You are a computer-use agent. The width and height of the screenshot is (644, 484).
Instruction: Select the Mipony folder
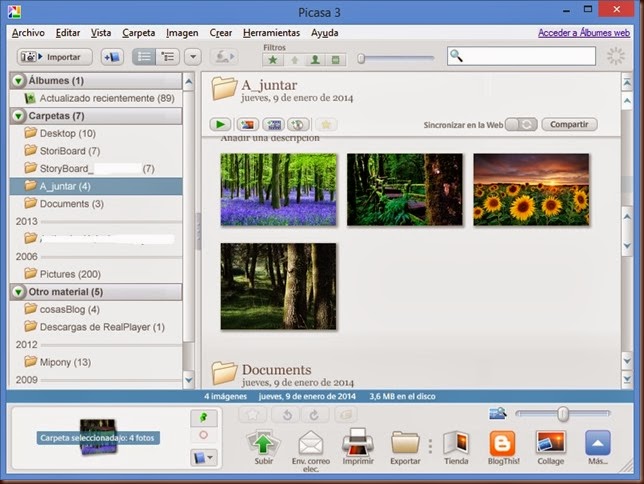96,362
